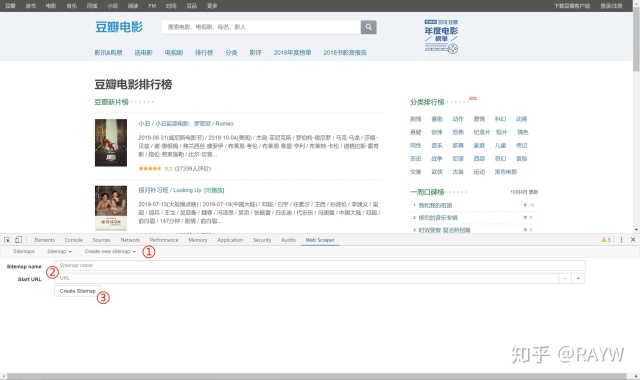The height and width of the screenshot is (380, 640).
Task: Open 排行榜 in navigation
Action: [204, 53]
